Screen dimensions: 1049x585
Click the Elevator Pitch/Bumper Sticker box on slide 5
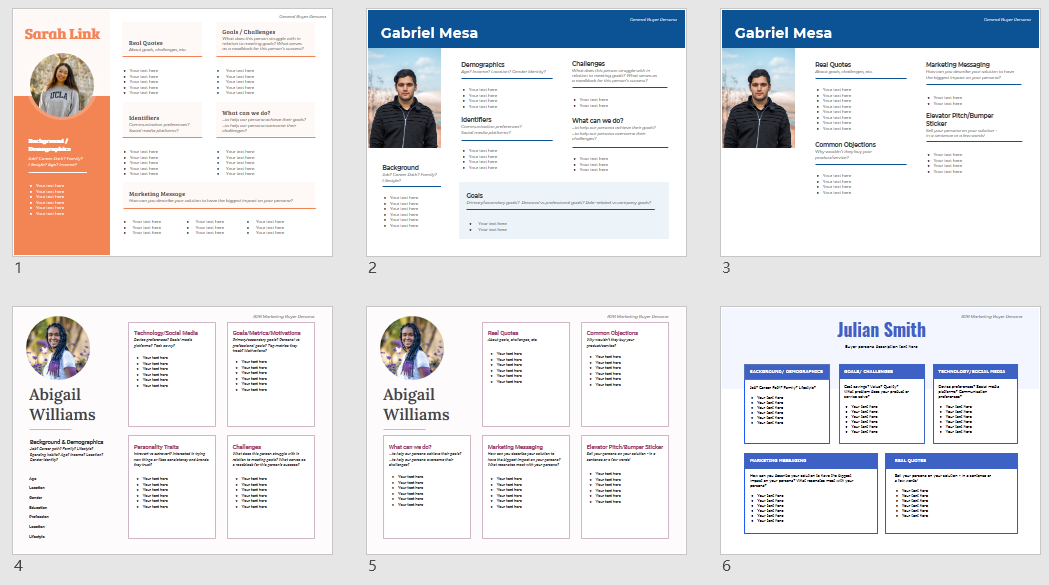(625, 487)
